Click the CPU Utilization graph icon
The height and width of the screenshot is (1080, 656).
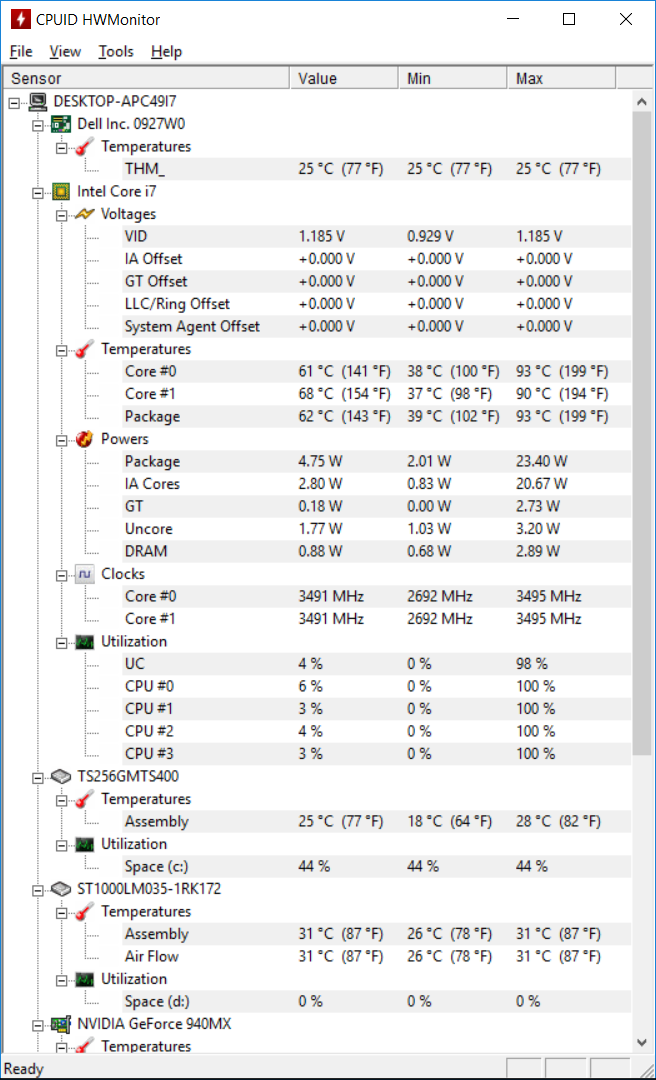click(85, 641)
